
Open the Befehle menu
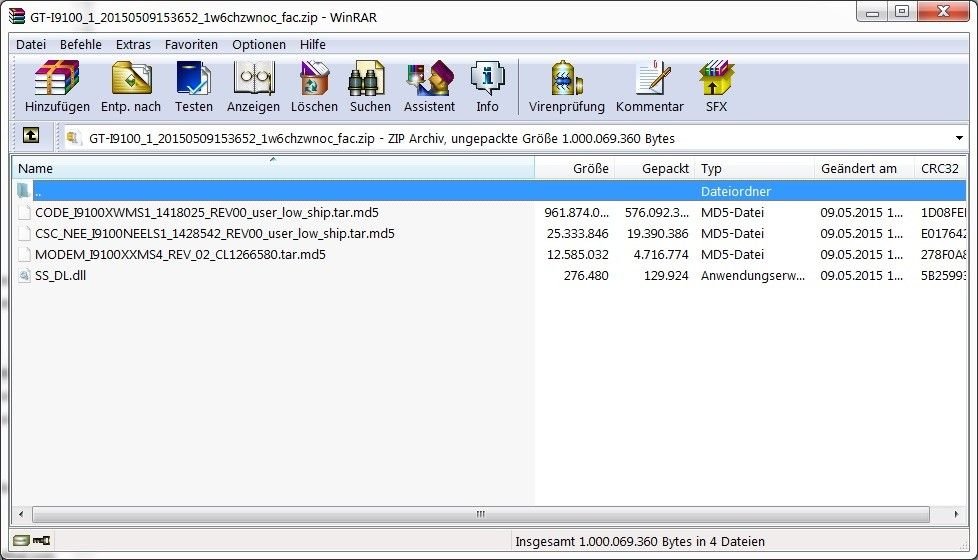pos(80,44)
